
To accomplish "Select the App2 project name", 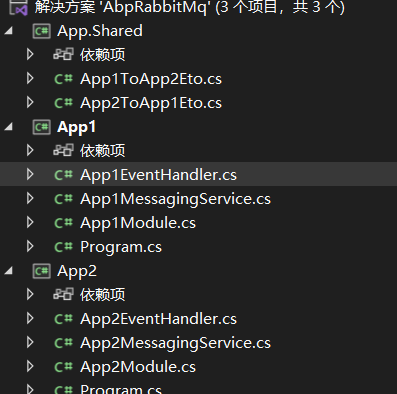I will 77,271.
